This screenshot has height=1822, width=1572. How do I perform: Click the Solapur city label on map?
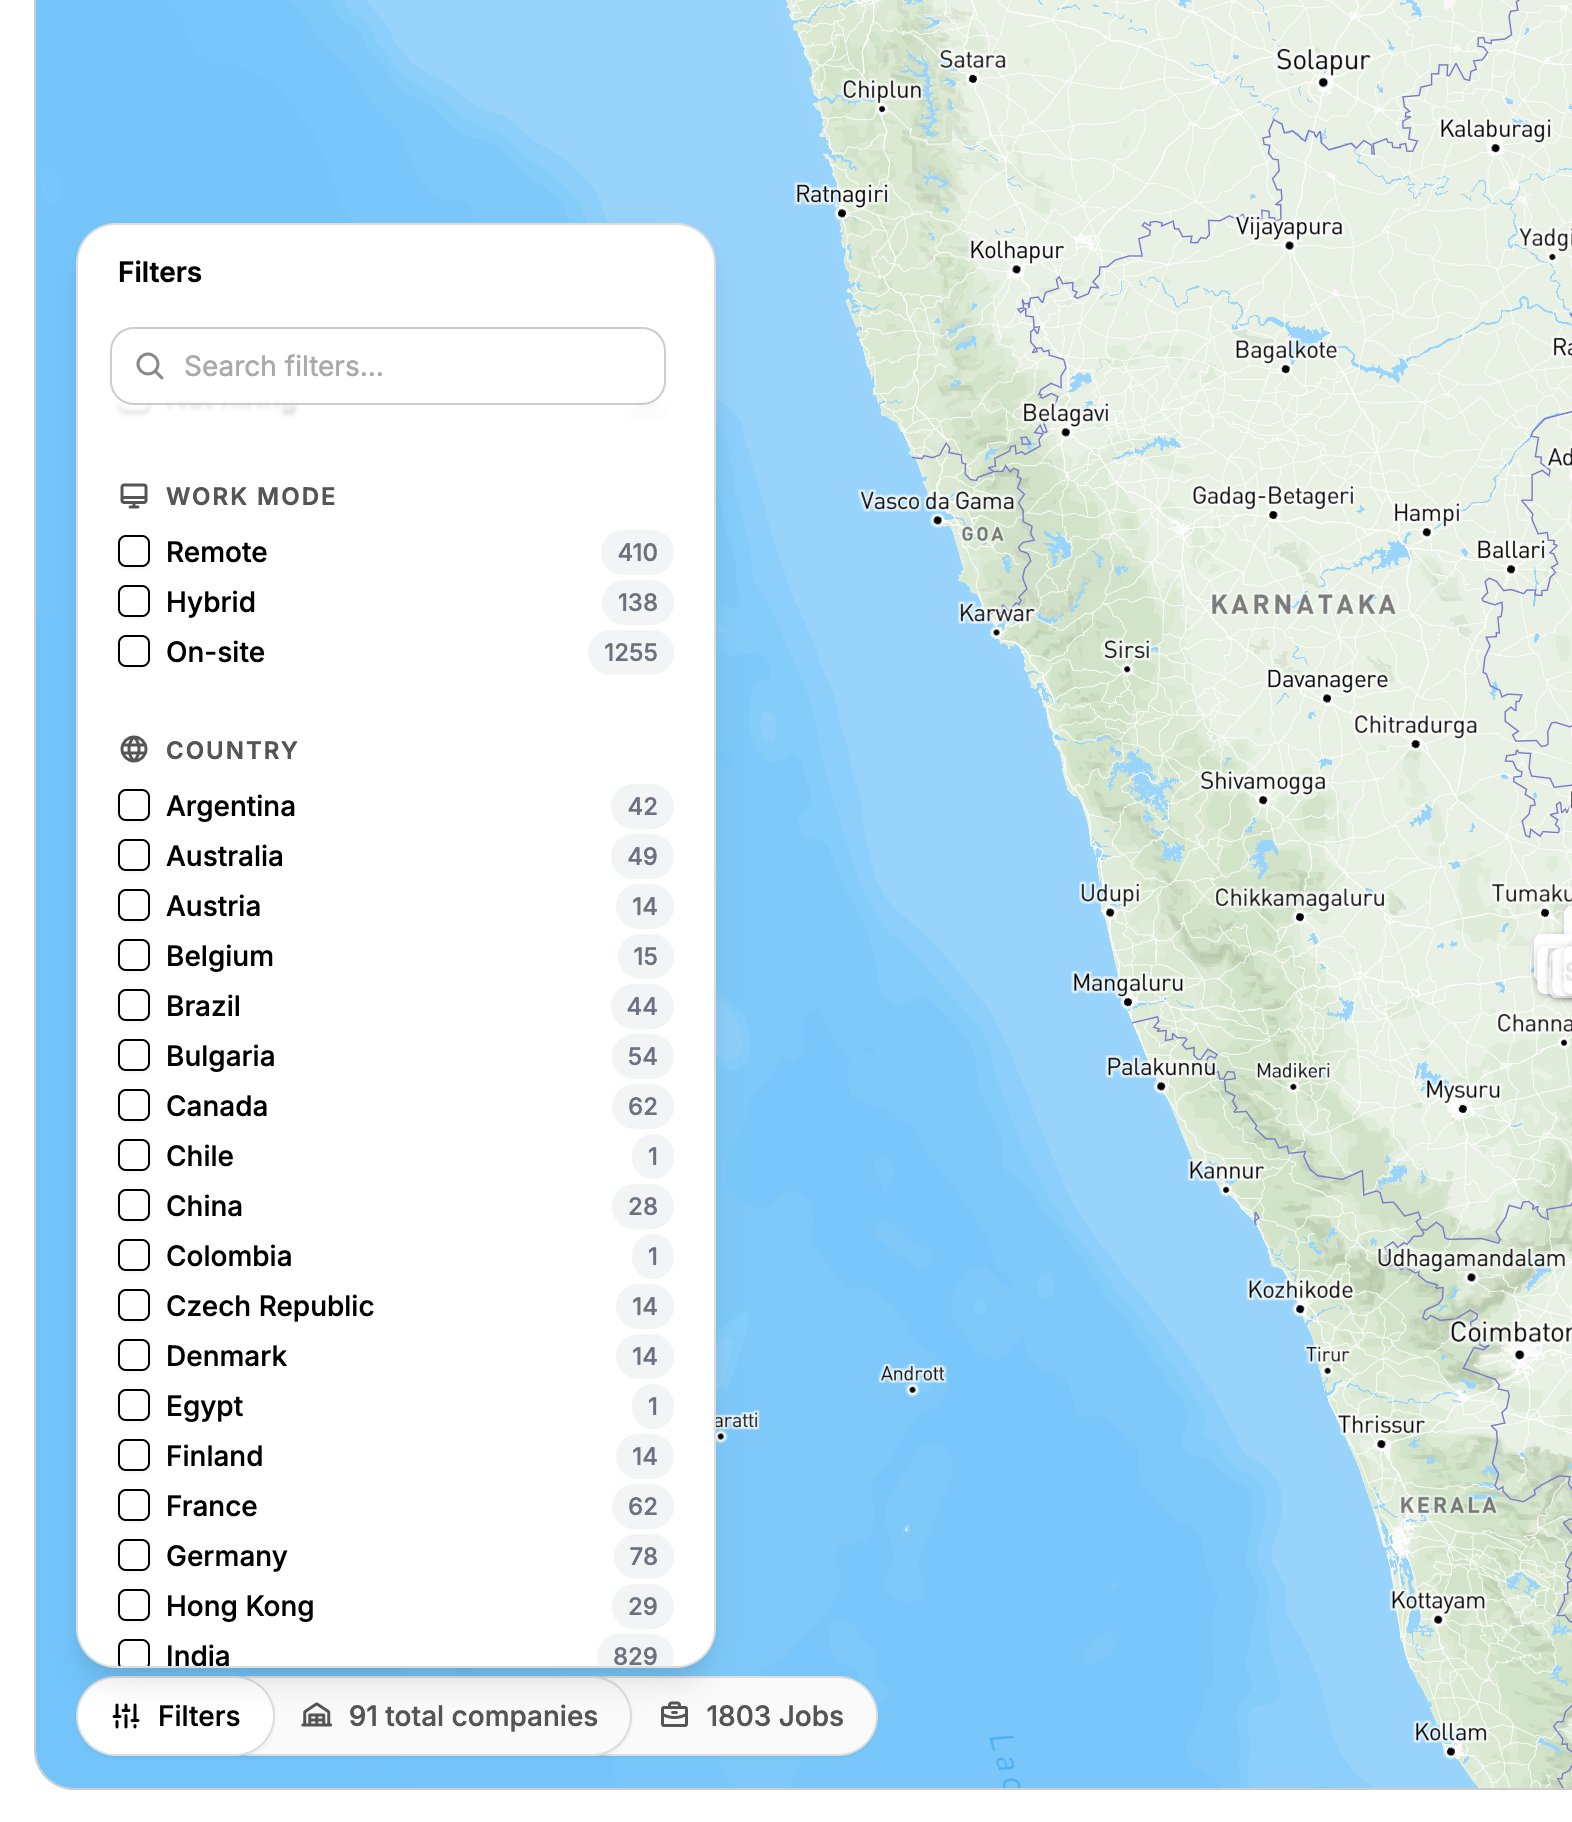tap(1323, 60)
